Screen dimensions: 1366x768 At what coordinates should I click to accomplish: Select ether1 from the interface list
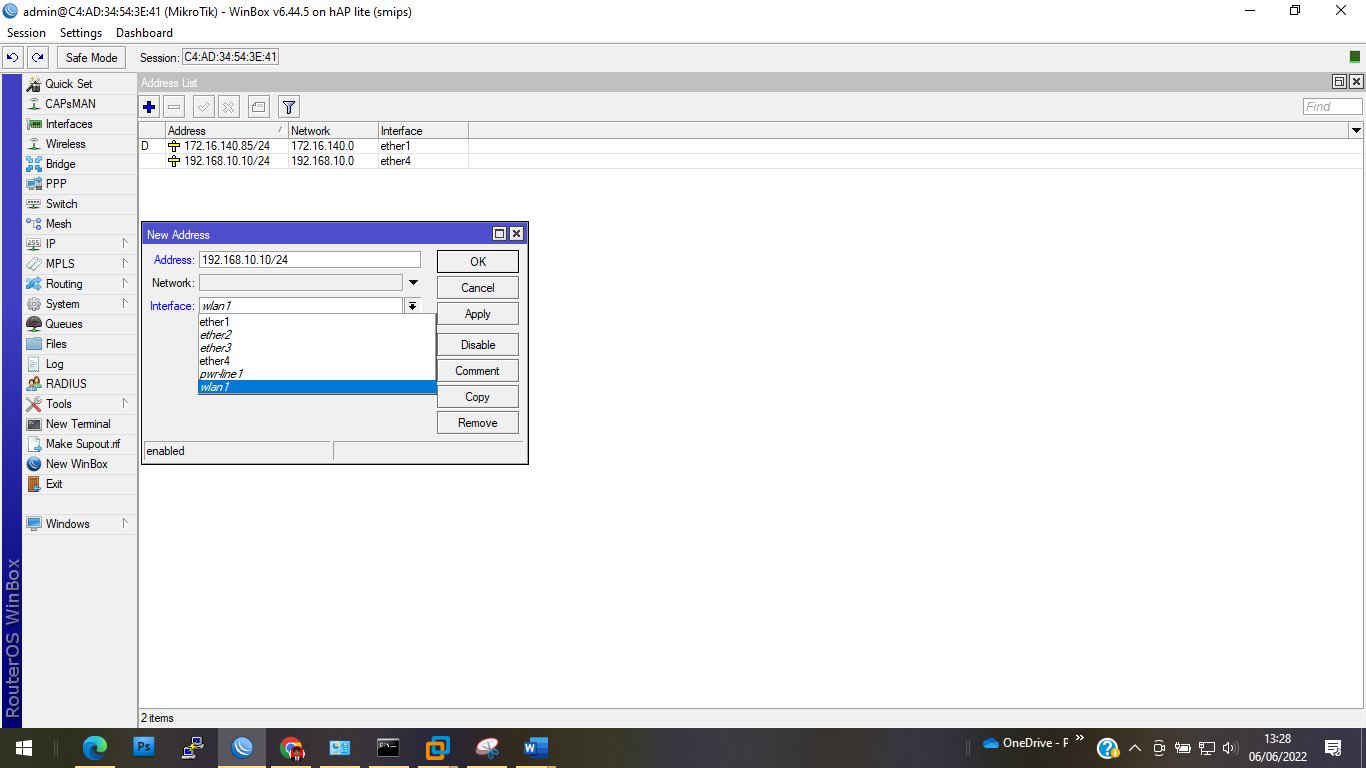pyautogui.click(x=317, y=322)
